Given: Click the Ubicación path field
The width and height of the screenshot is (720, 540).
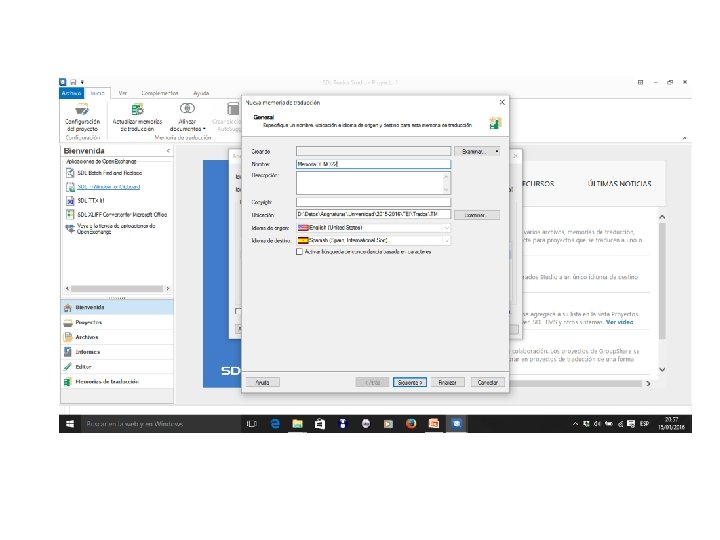Looking at the screenshot, I should (373, 214).
